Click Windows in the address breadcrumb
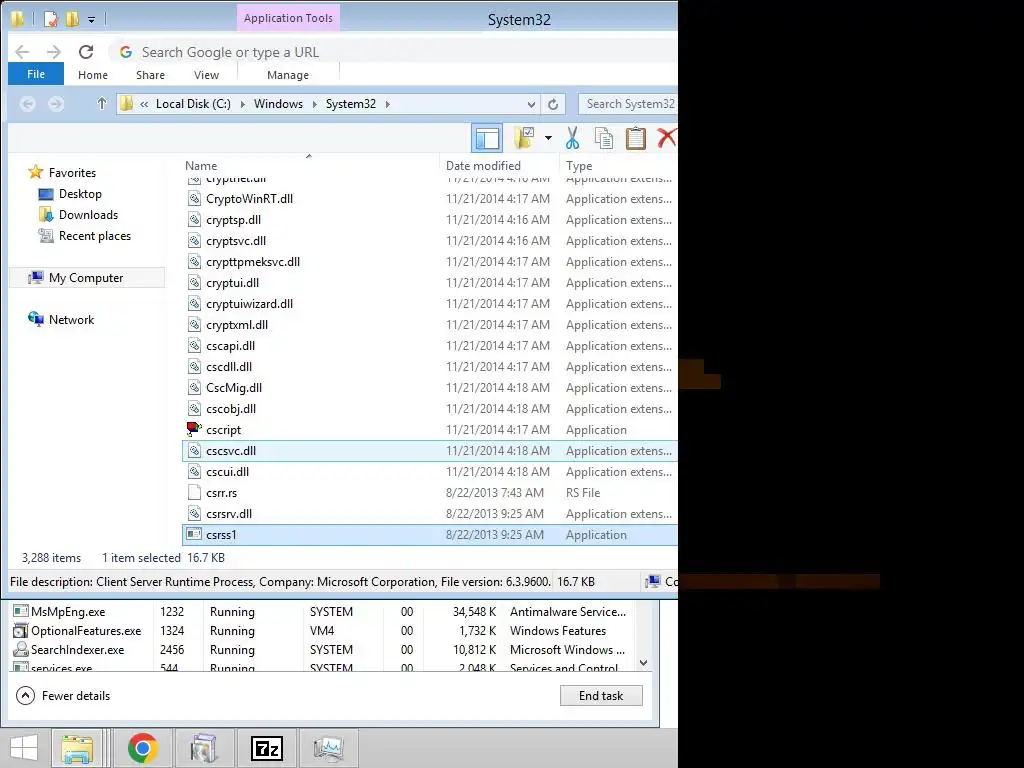Viewport: 1024px width, 768px height. point(278,104)
